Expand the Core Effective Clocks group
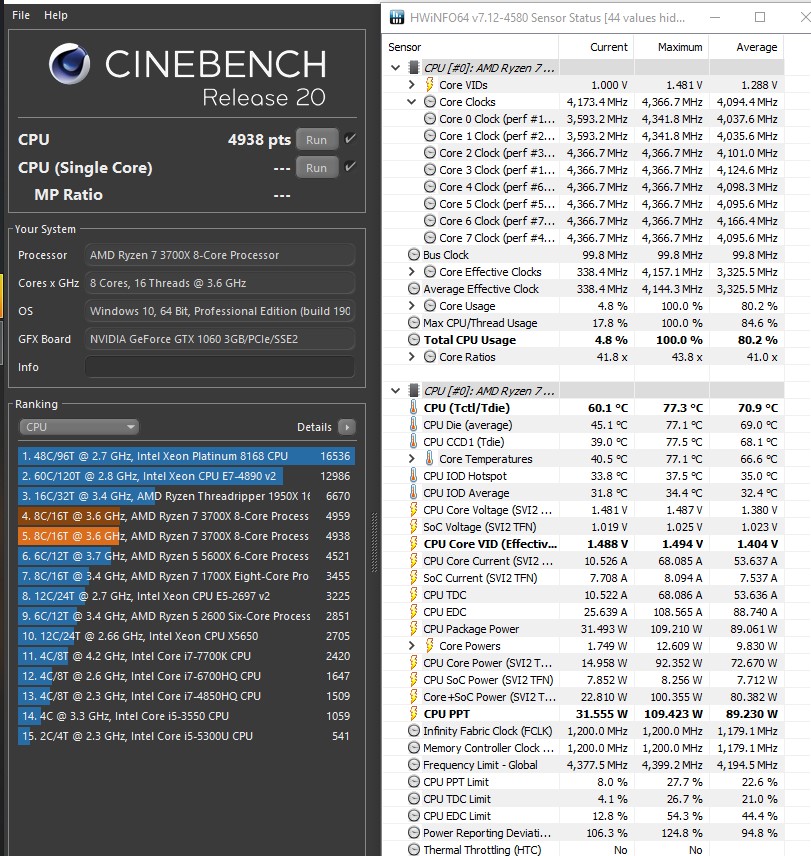811x856 pixels. tap(411, 272)
